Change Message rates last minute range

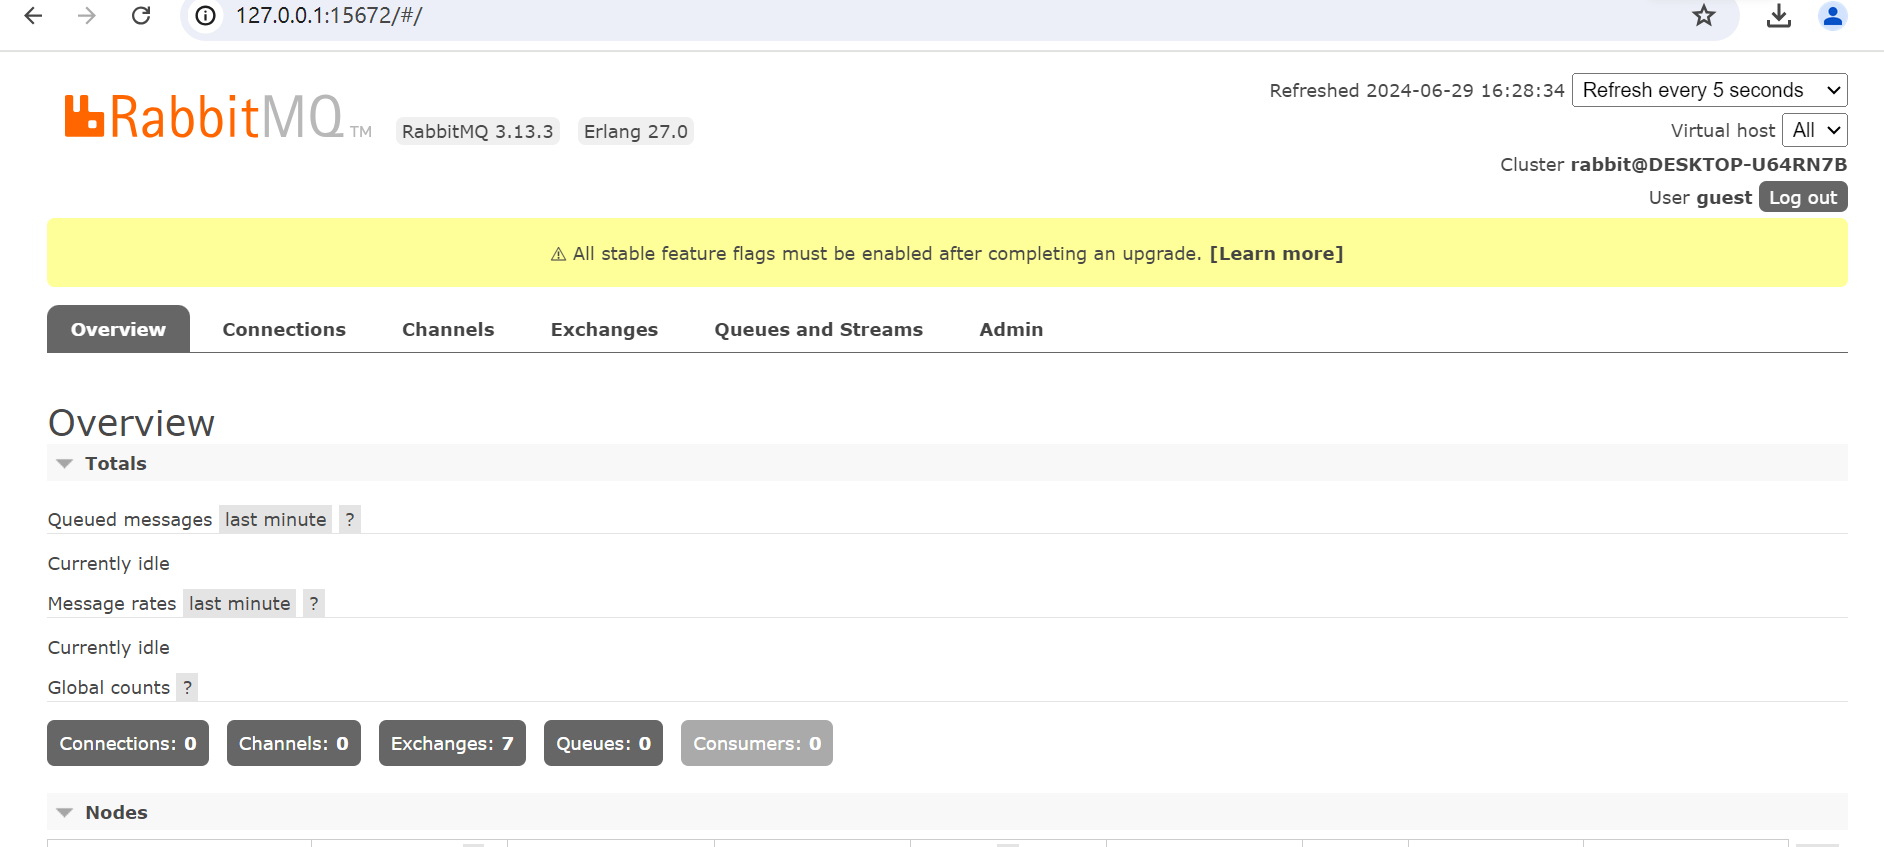240,603
